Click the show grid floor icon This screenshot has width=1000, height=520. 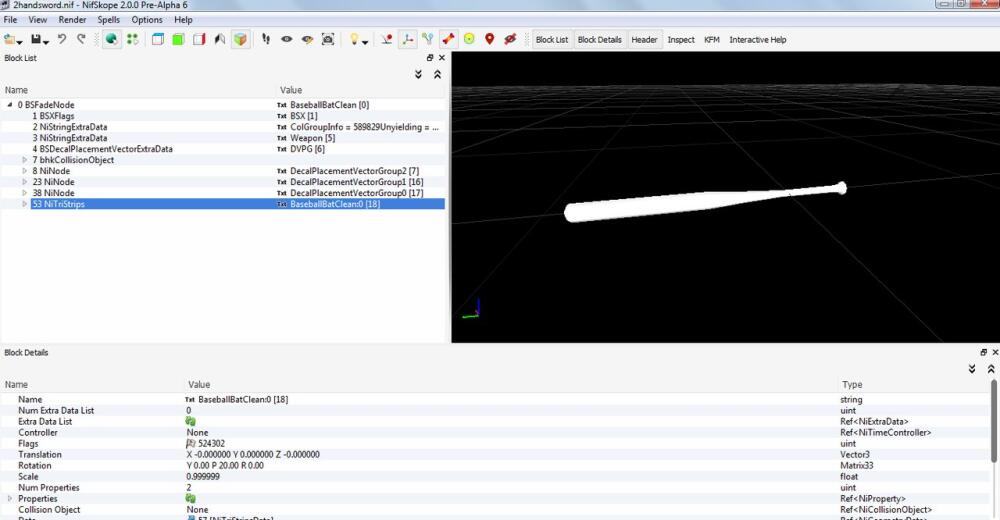386,40
